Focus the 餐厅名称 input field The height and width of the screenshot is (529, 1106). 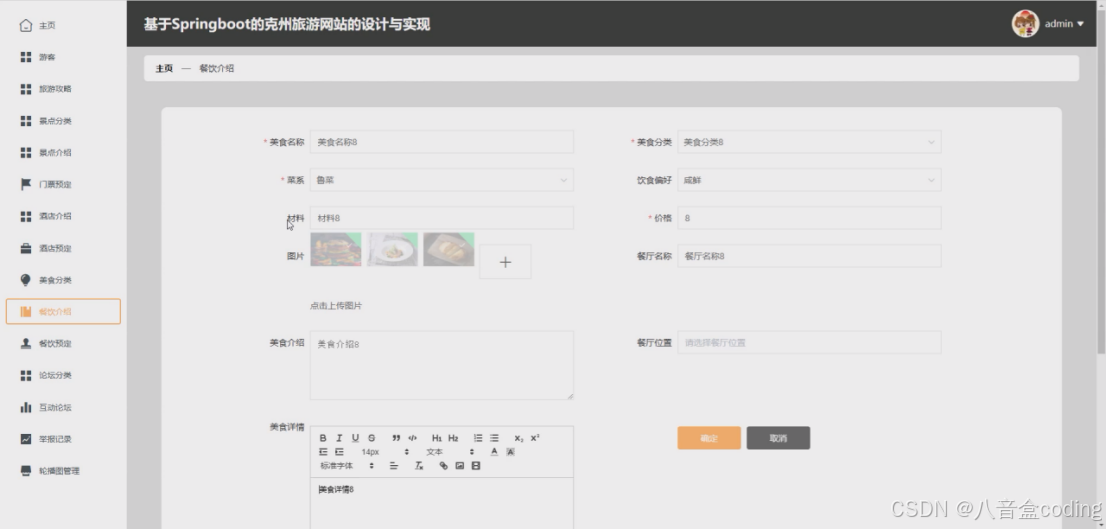[809, 256]
